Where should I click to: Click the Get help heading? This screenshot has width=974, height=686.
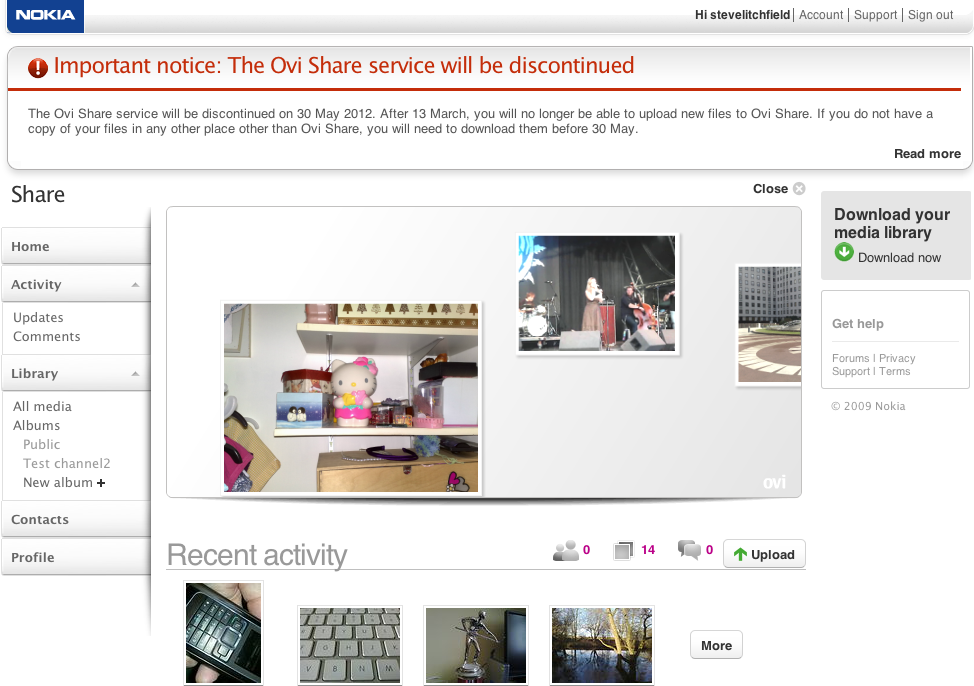tap(858, 324)
